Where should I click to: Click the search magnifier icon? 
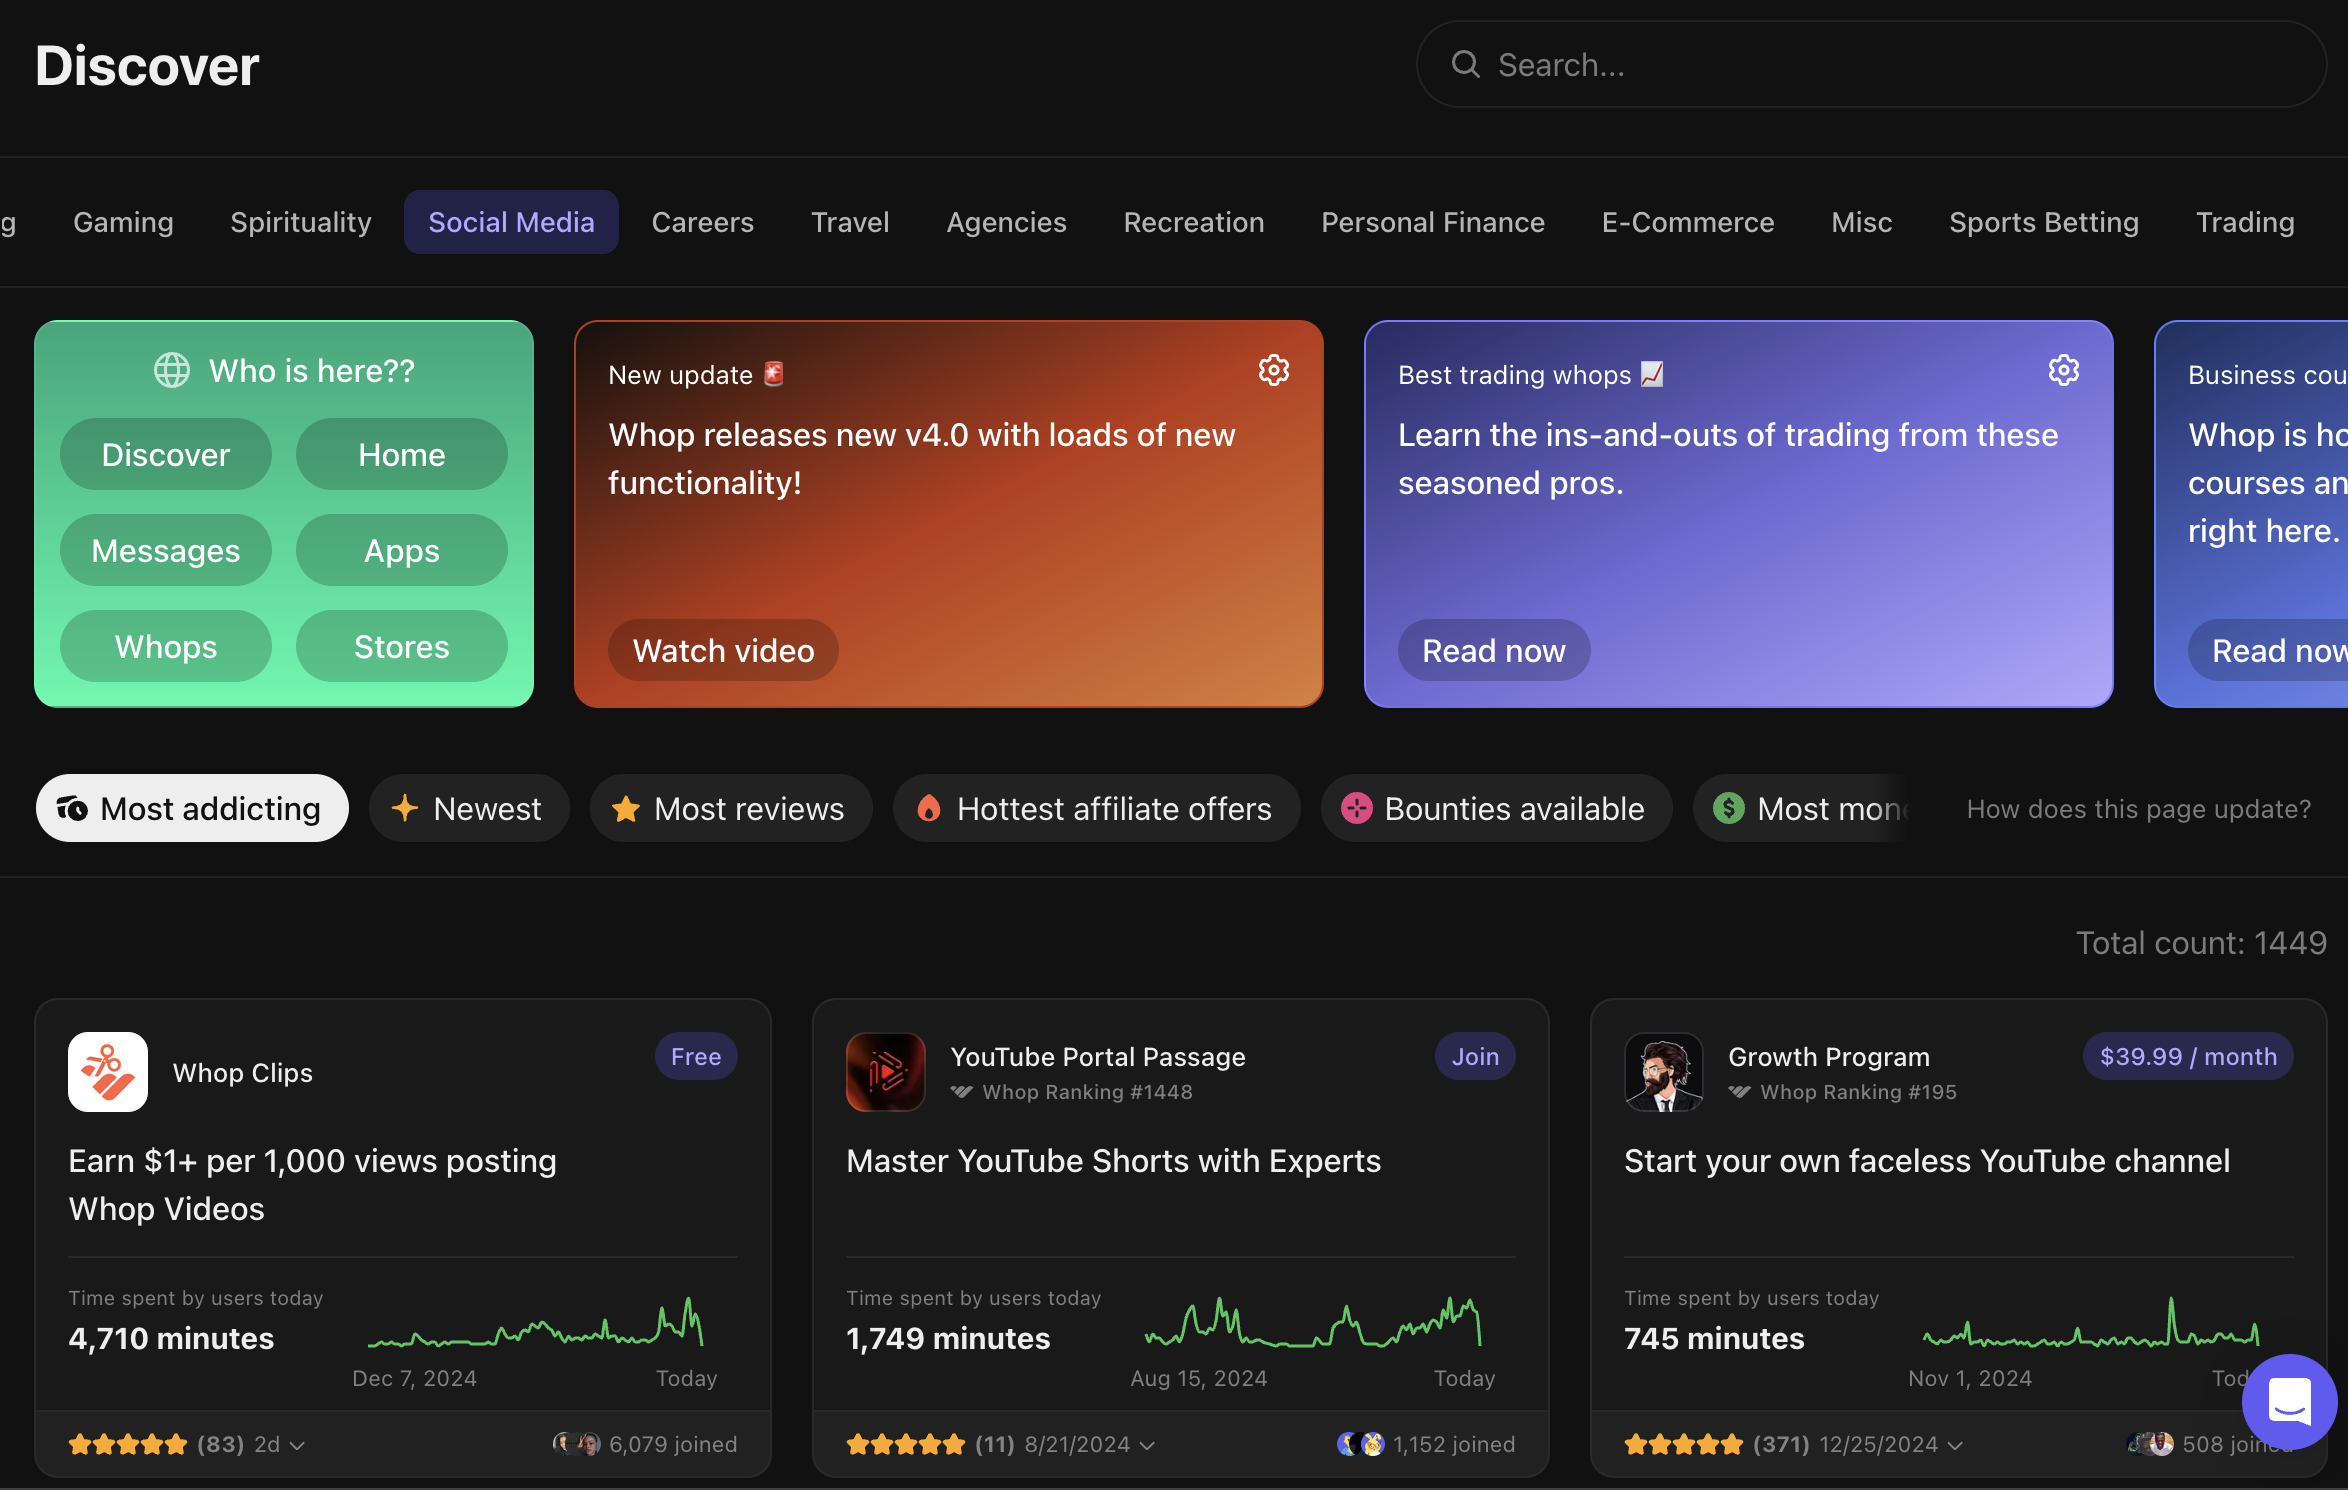pyautogui.click(x=1466, y=65)
